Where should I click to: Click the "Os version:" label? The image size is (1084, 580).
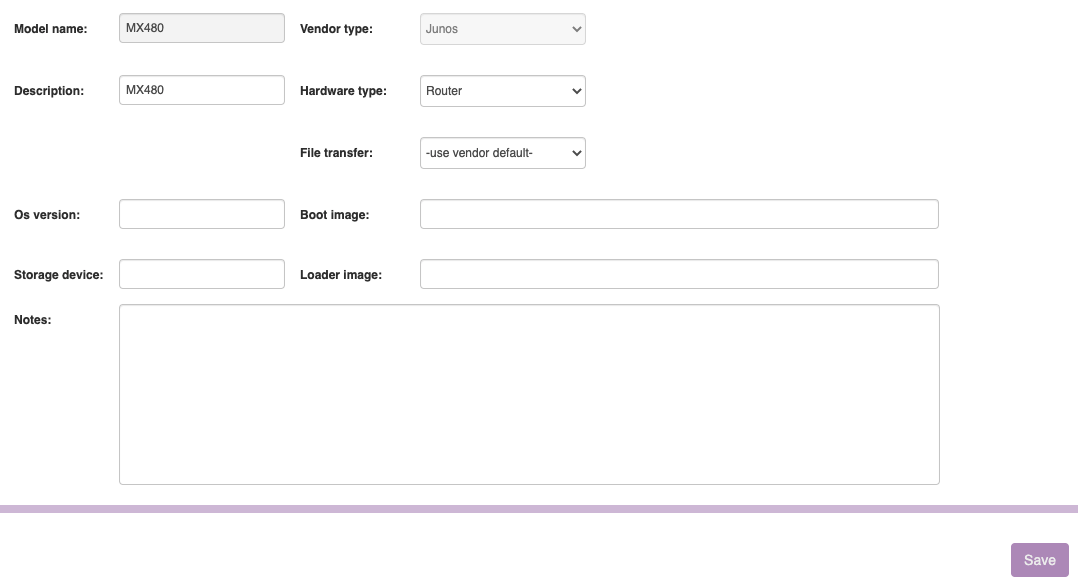tap(47, 215)
